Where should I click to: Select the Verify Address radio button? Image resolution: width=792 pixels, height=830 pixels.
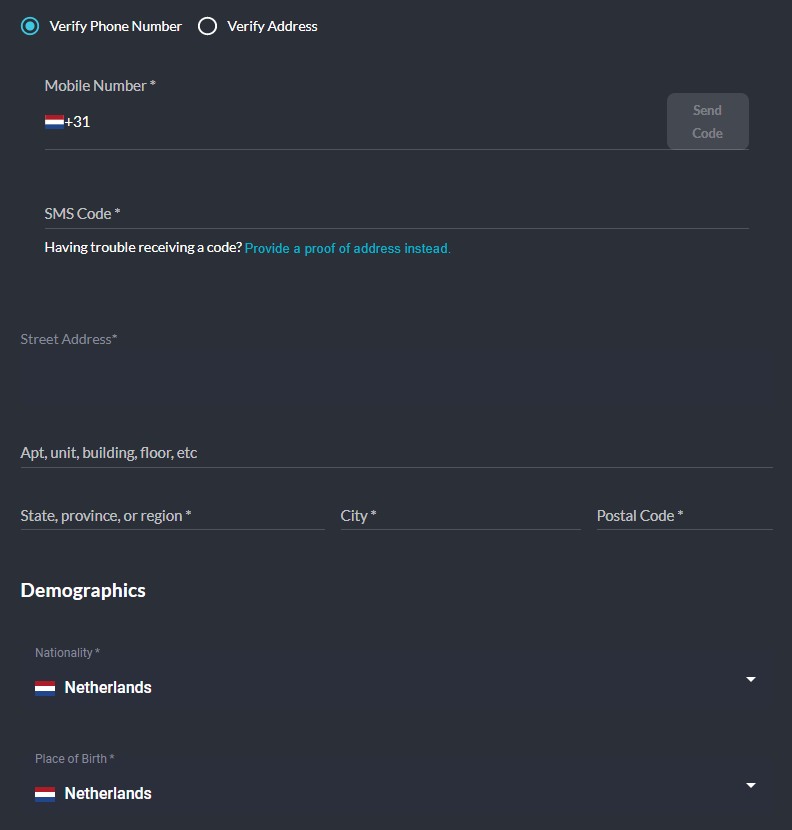tap(207, 26)
